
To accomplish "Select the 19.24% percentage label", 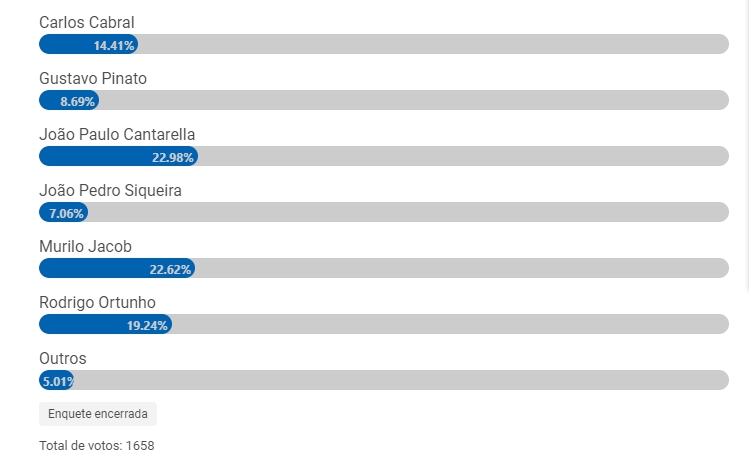I will [147, 325].
